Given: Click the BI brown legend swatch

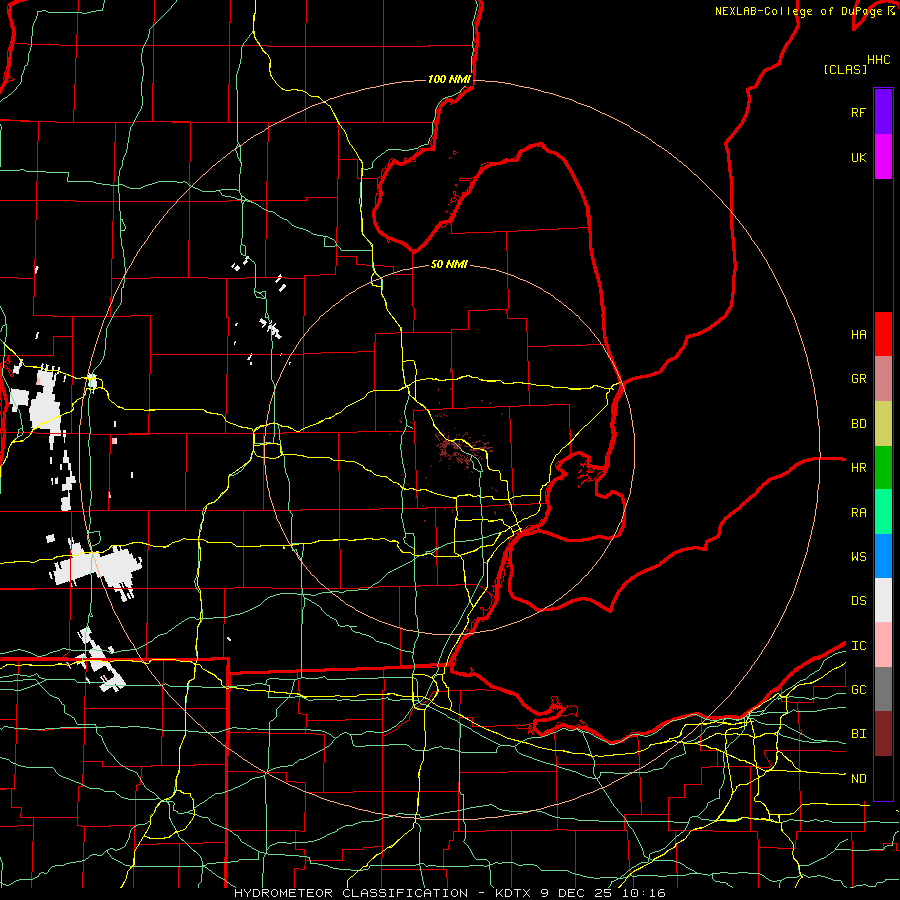Looking at the screenshot, I should [x=883, y=734].
